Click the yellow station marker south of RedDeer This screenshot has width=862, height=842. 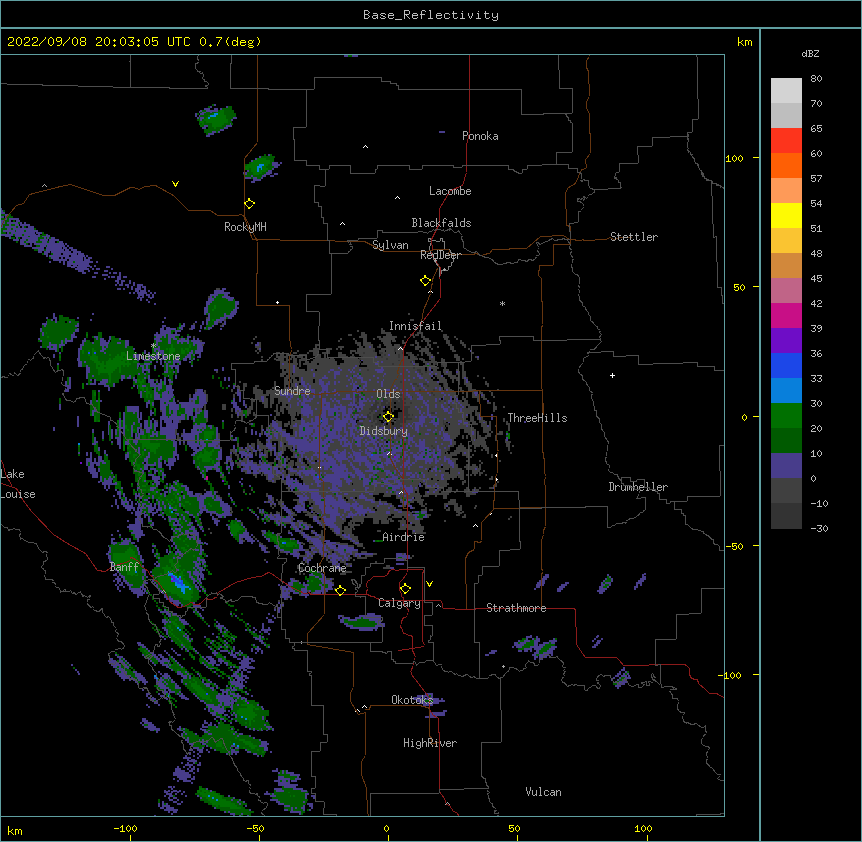pyautogui.click(x=426, y=281)
